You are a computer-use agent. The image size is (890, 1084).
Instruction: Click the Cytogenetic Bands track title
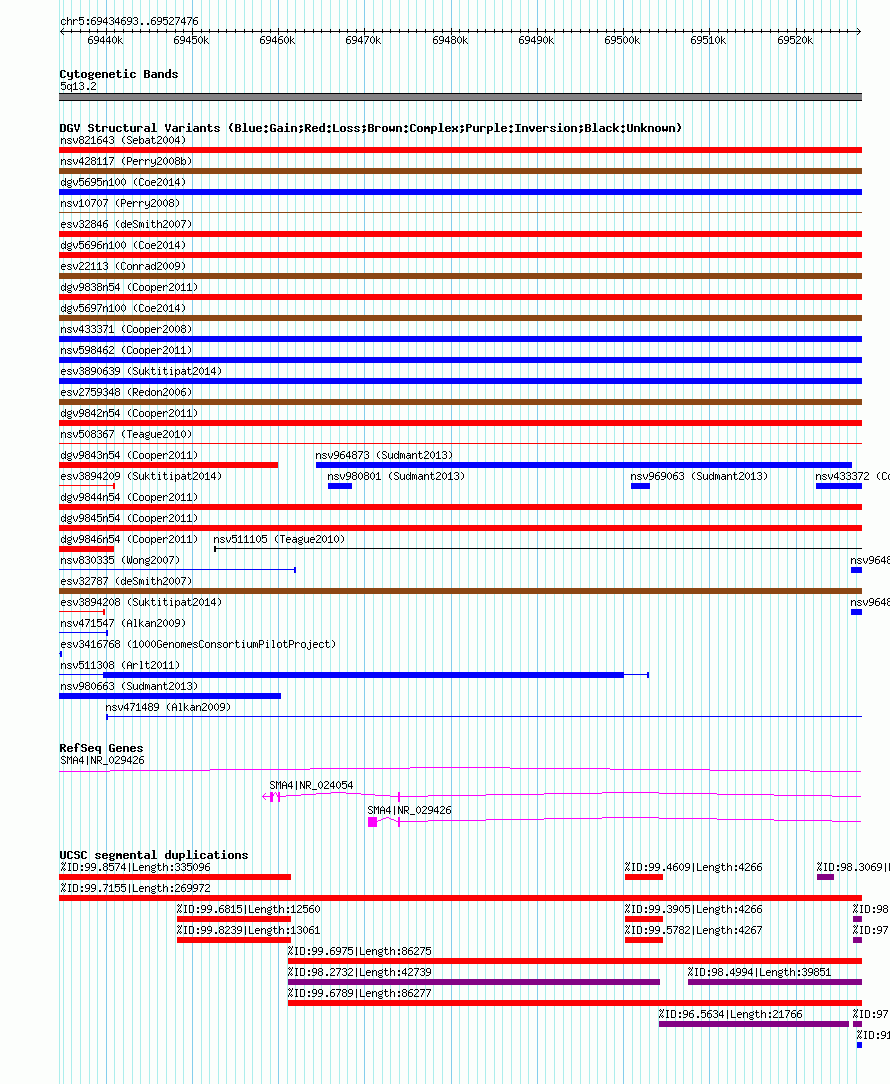click(x=119, y=74)
